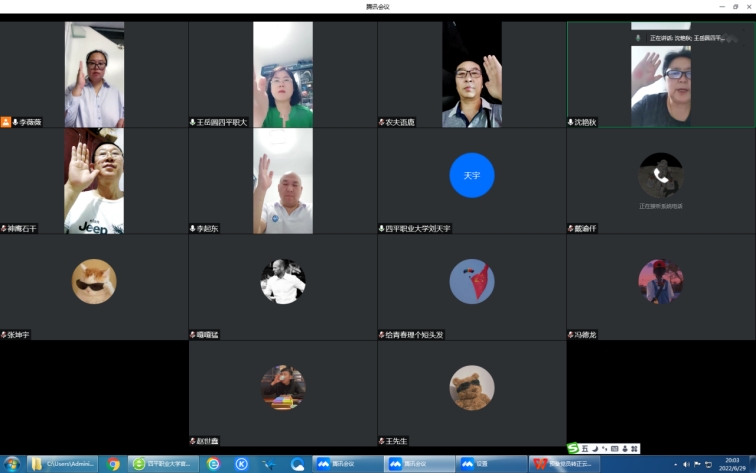Open the taskbar clock showing 20:03
Screen dimensions: 756x473
[x=732, y=464]
